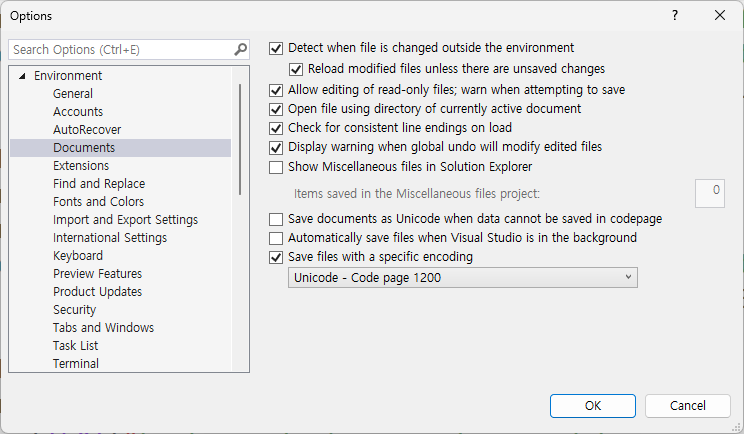Collapse the Environment tree node
Image resolution: width=744 pixels, height=434 pixels.
[22, 76]
